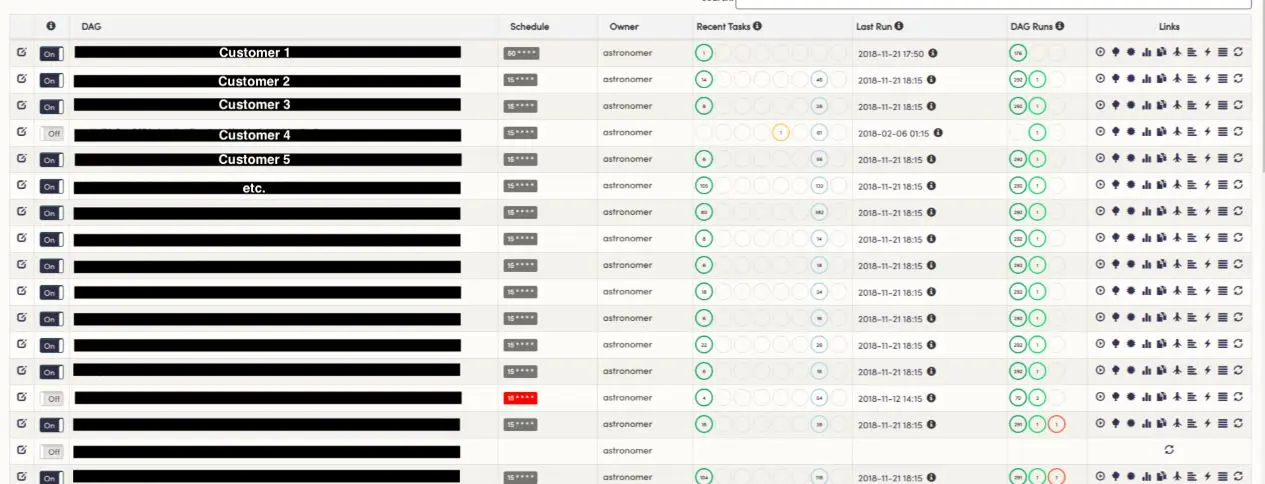Click the edit icon in the etc. row
Screen dimensions: 1265x484
click(22, 184)
